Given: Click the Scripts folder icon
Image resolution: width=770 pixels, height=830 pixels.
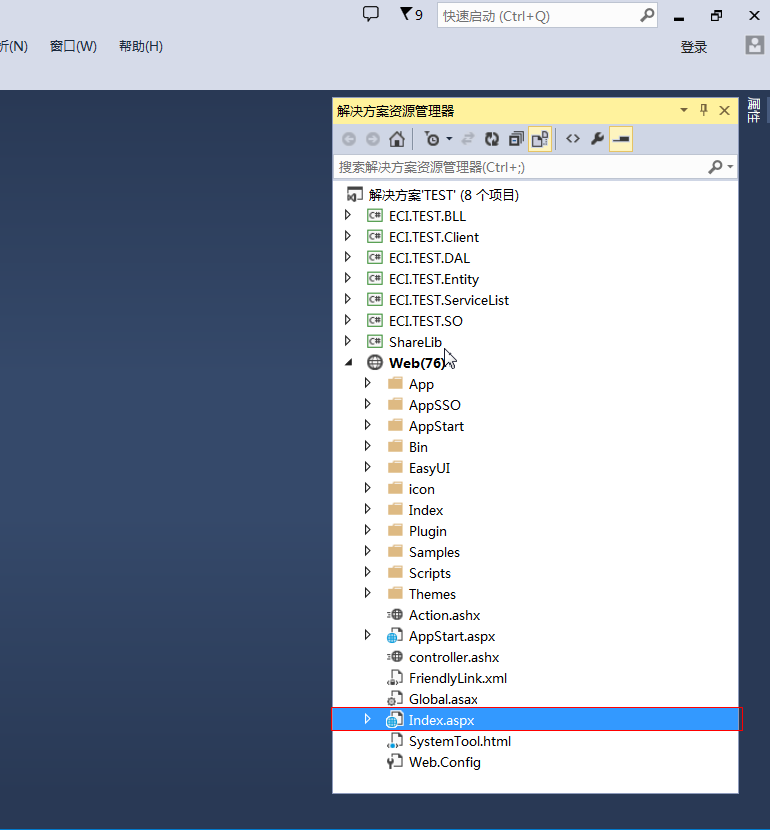Looking at the screenshot, I should point(395,572).
